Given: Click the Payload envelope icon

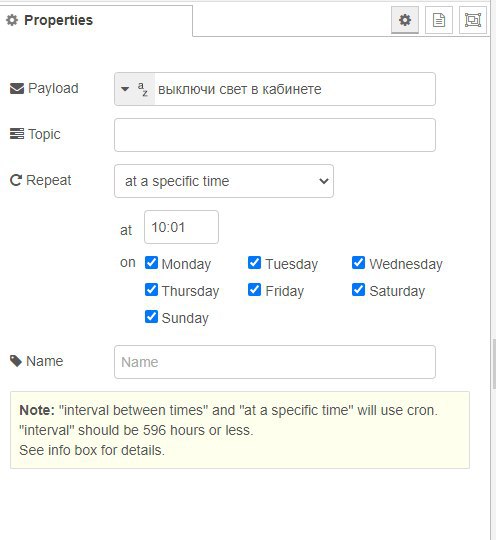Looking at the screenshot, I should pyautogui.click(x=17, y=89).
